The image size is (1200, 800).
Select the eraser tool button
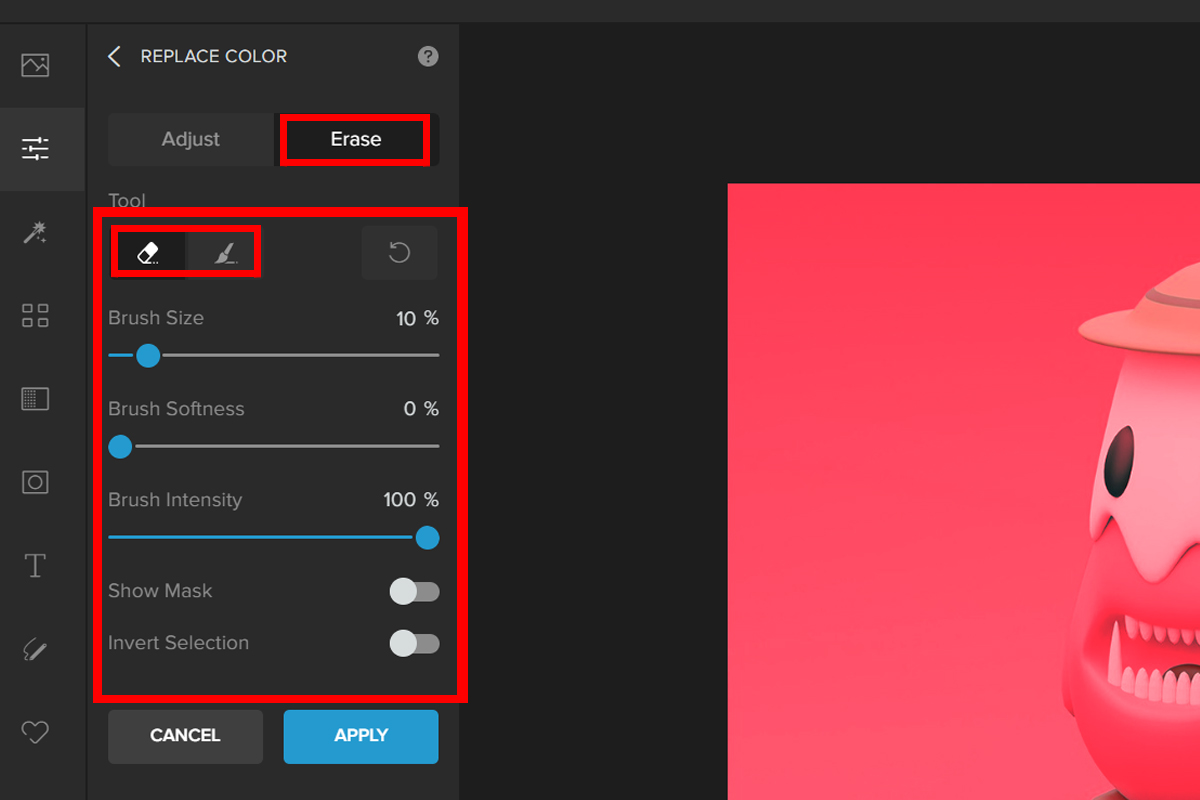point(149,252)
